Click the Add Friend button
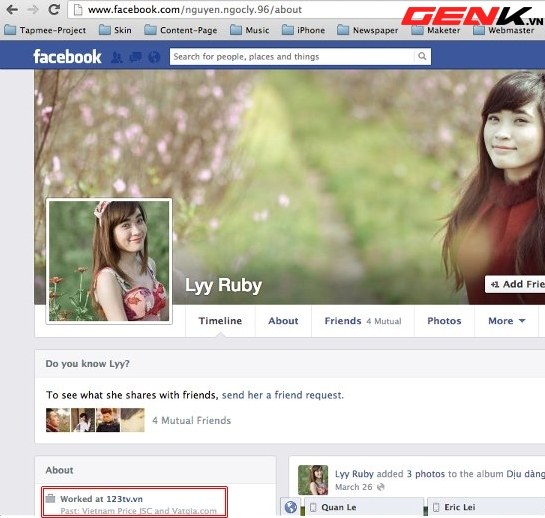Viewport: 545px width, 518px height. click(515, 284)
